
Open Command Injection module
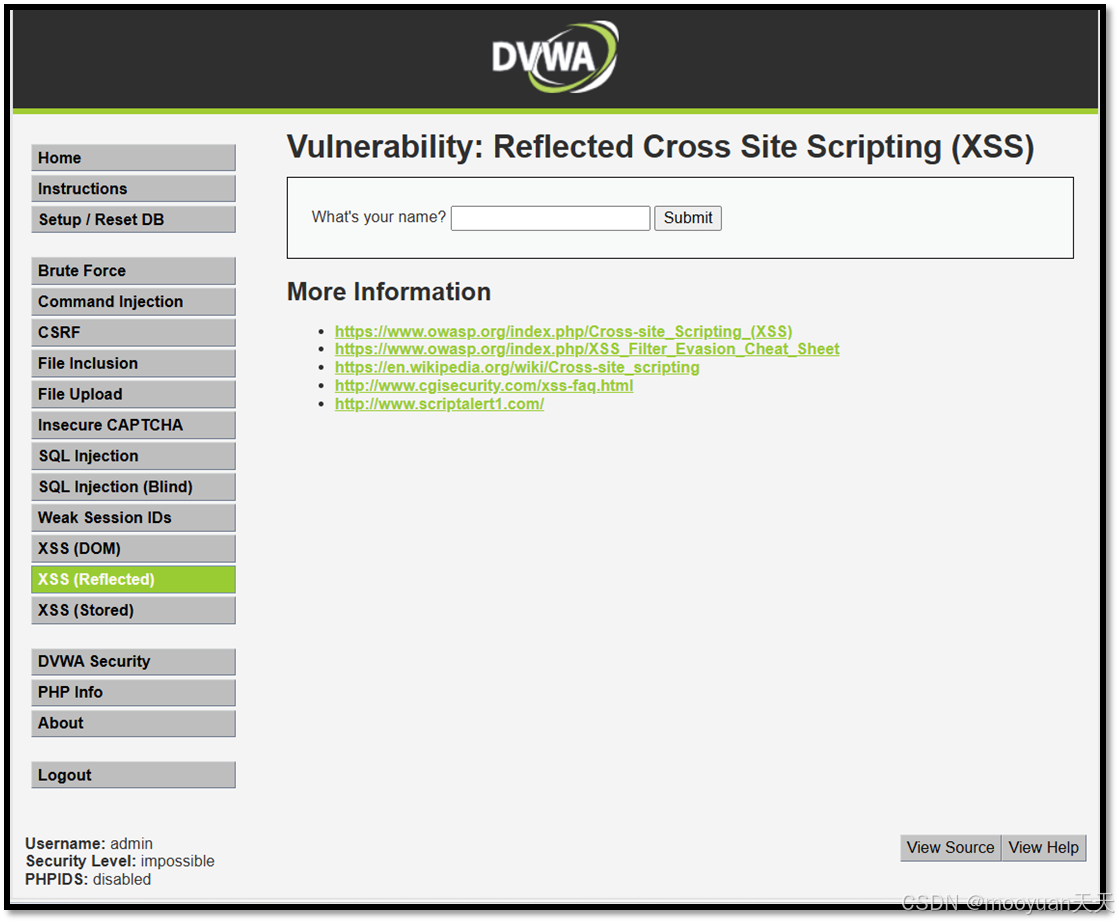[133, 301]
